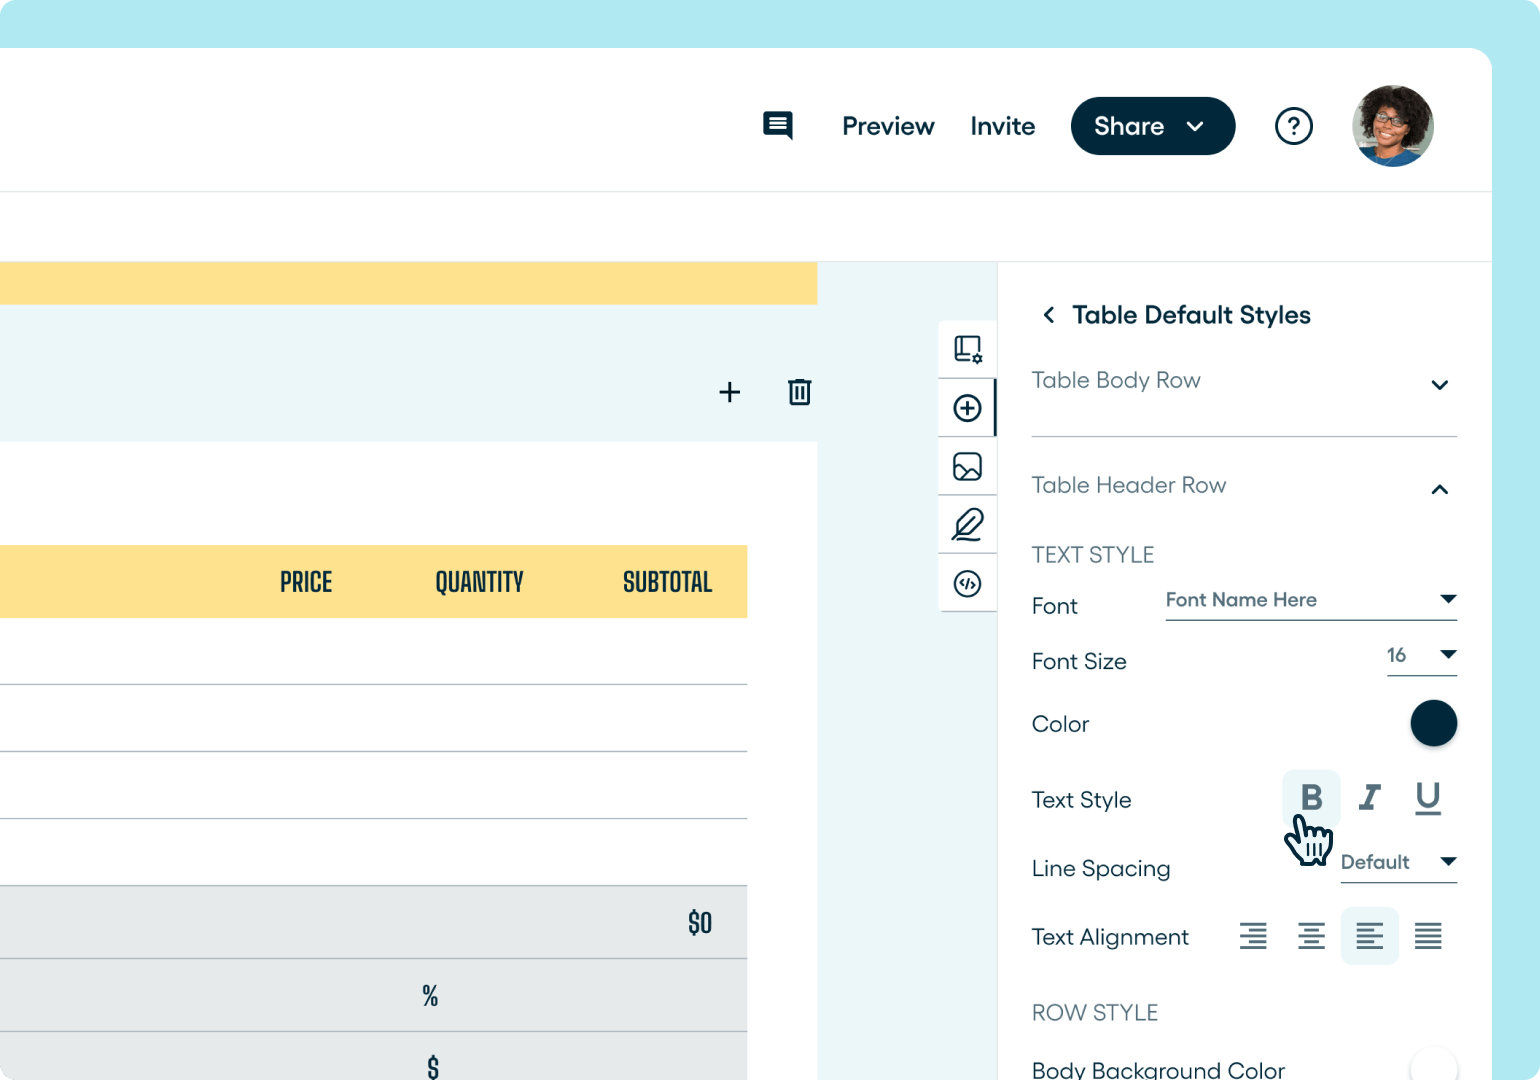Expand the Table Body Row section
The image size is (1540, 1080).
click(1440, 385)
